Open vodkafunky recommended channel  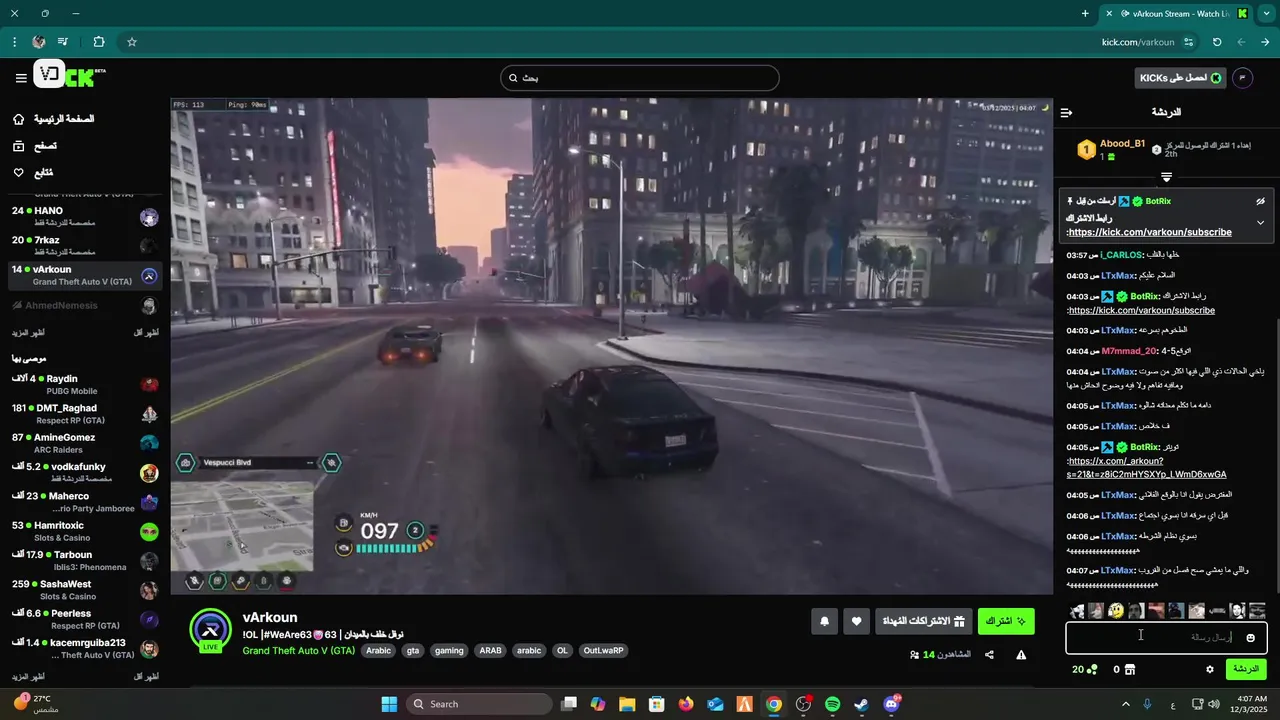[85, 473]
